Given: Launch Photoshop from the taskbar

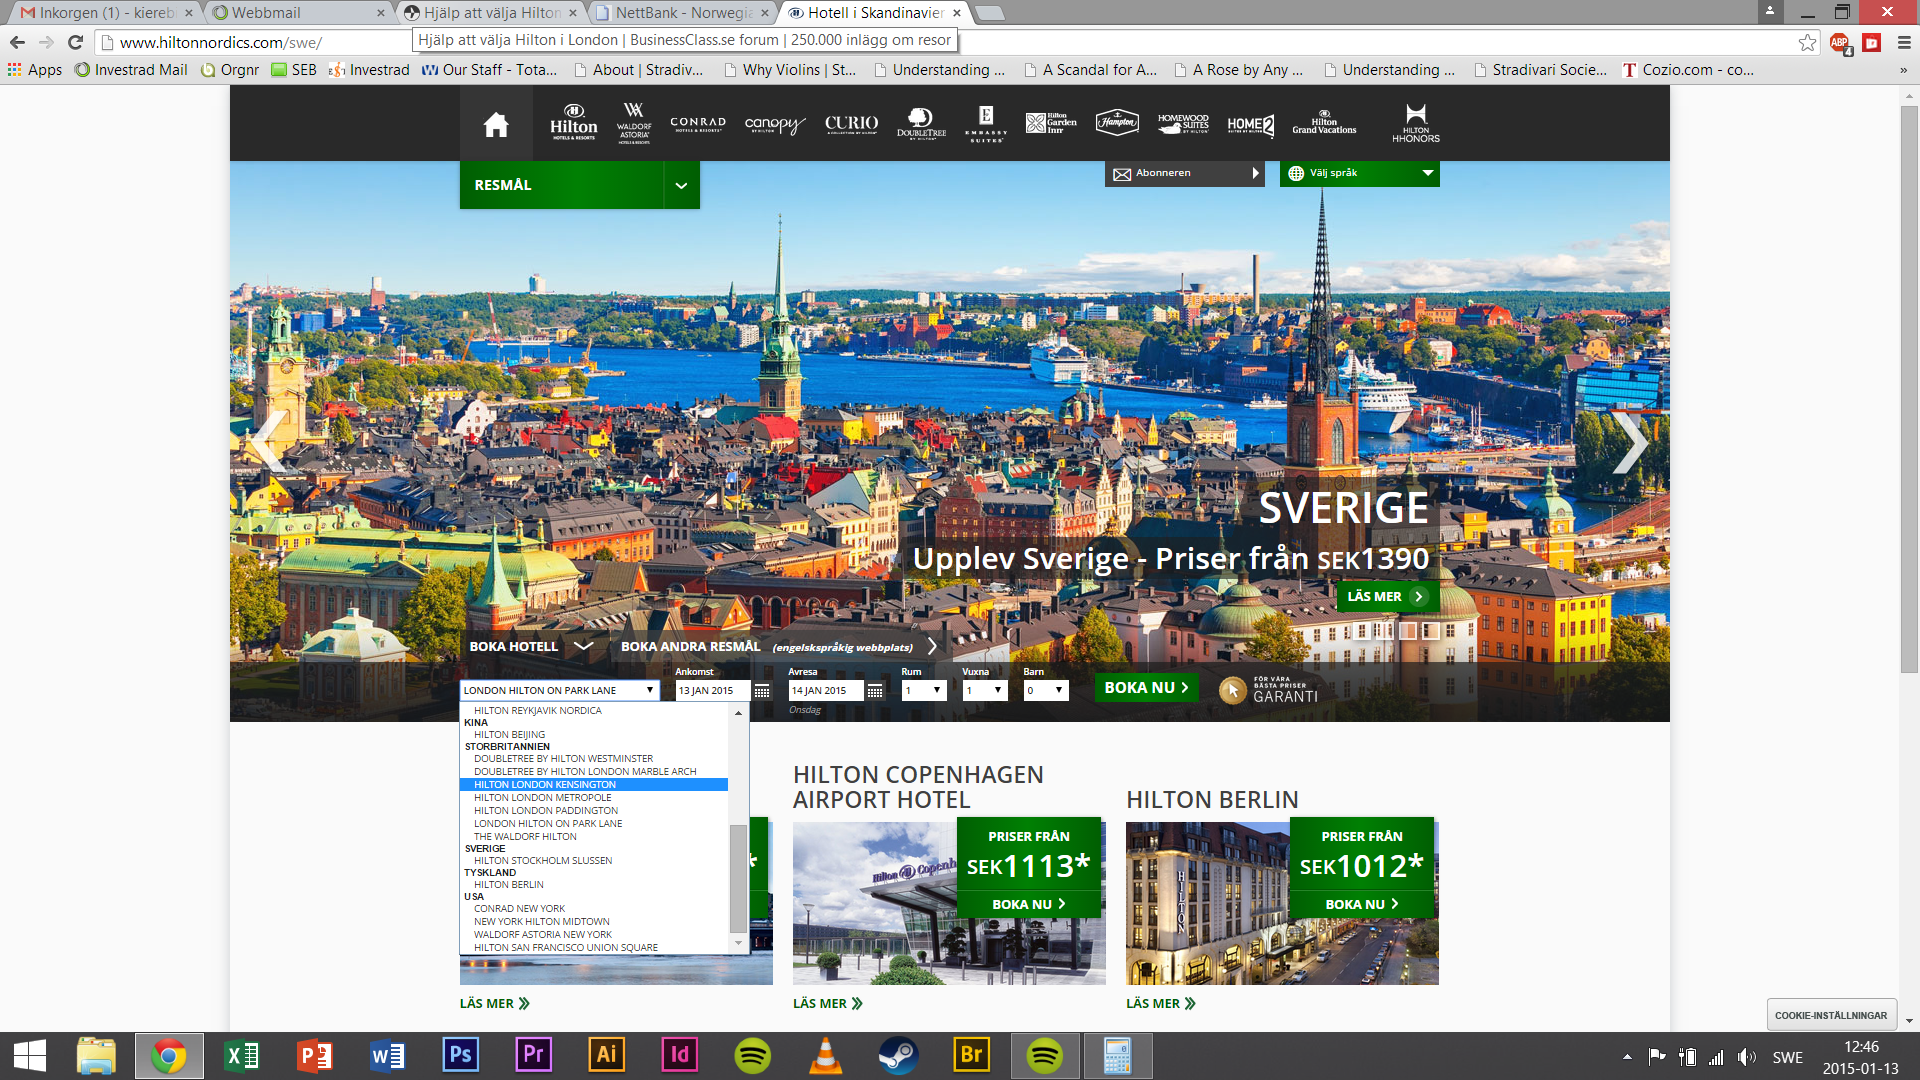Looking at the screenshot, I should pyautogui.click(x=460, y=1055).
